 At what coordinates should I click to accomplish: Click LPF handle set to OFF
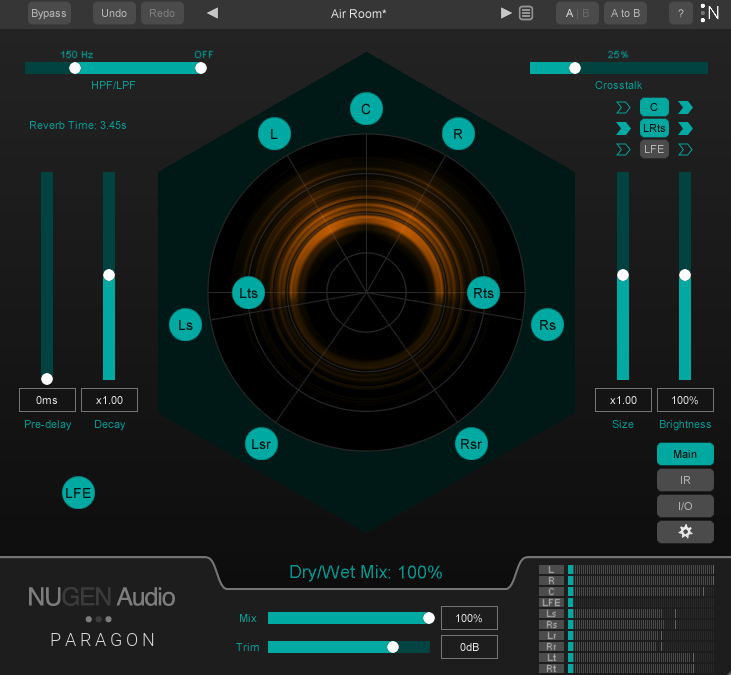coord(201,68)
